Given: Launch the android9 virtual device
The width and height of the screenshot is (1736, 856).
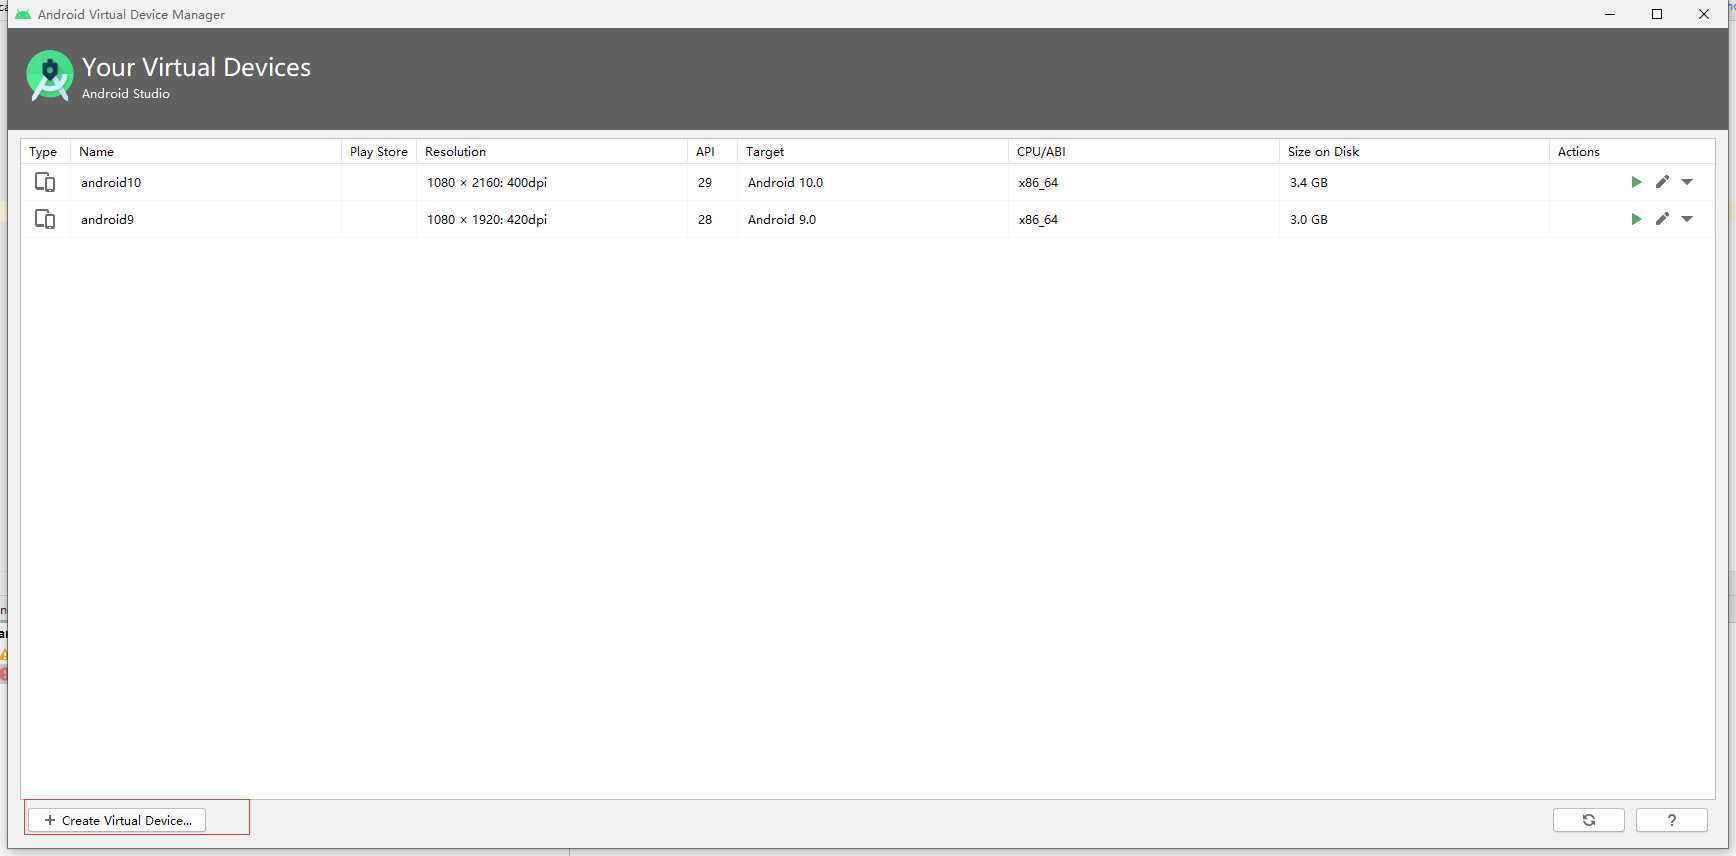Looking at the screenshot, I should click(1636, 219).
